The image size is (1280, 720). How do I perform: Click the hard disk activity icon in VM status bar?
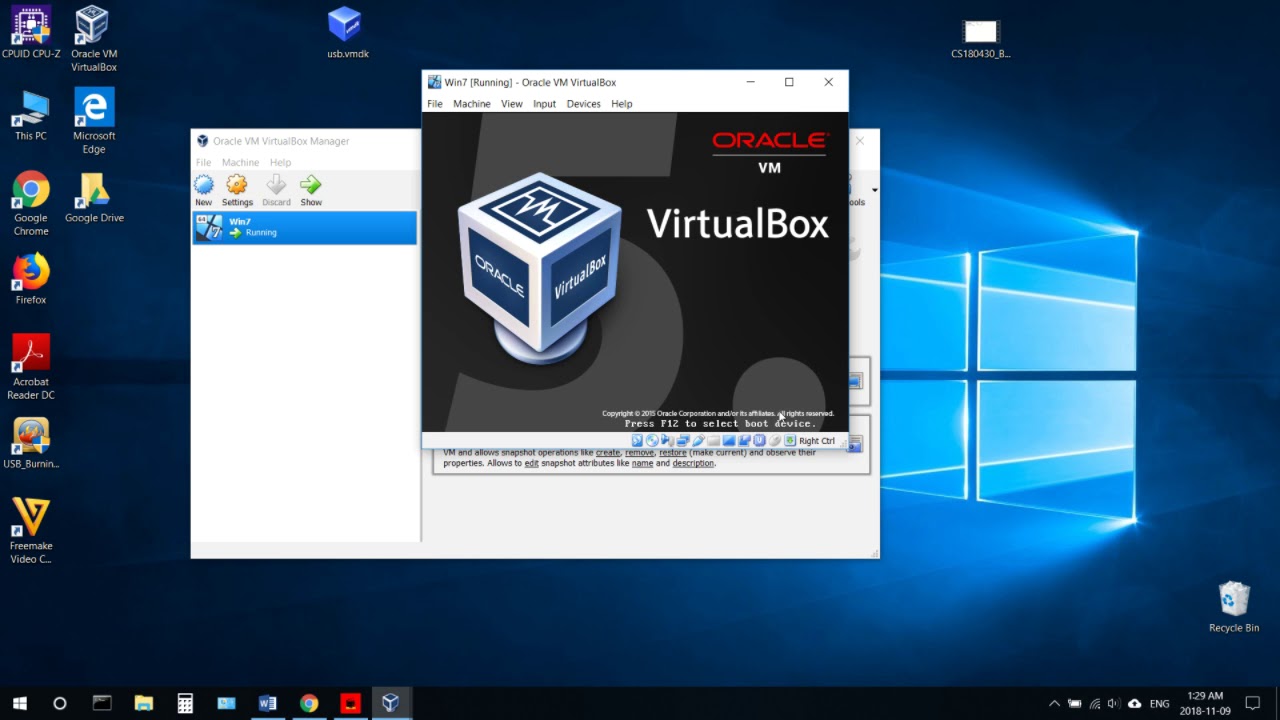[x=637, y=441]
